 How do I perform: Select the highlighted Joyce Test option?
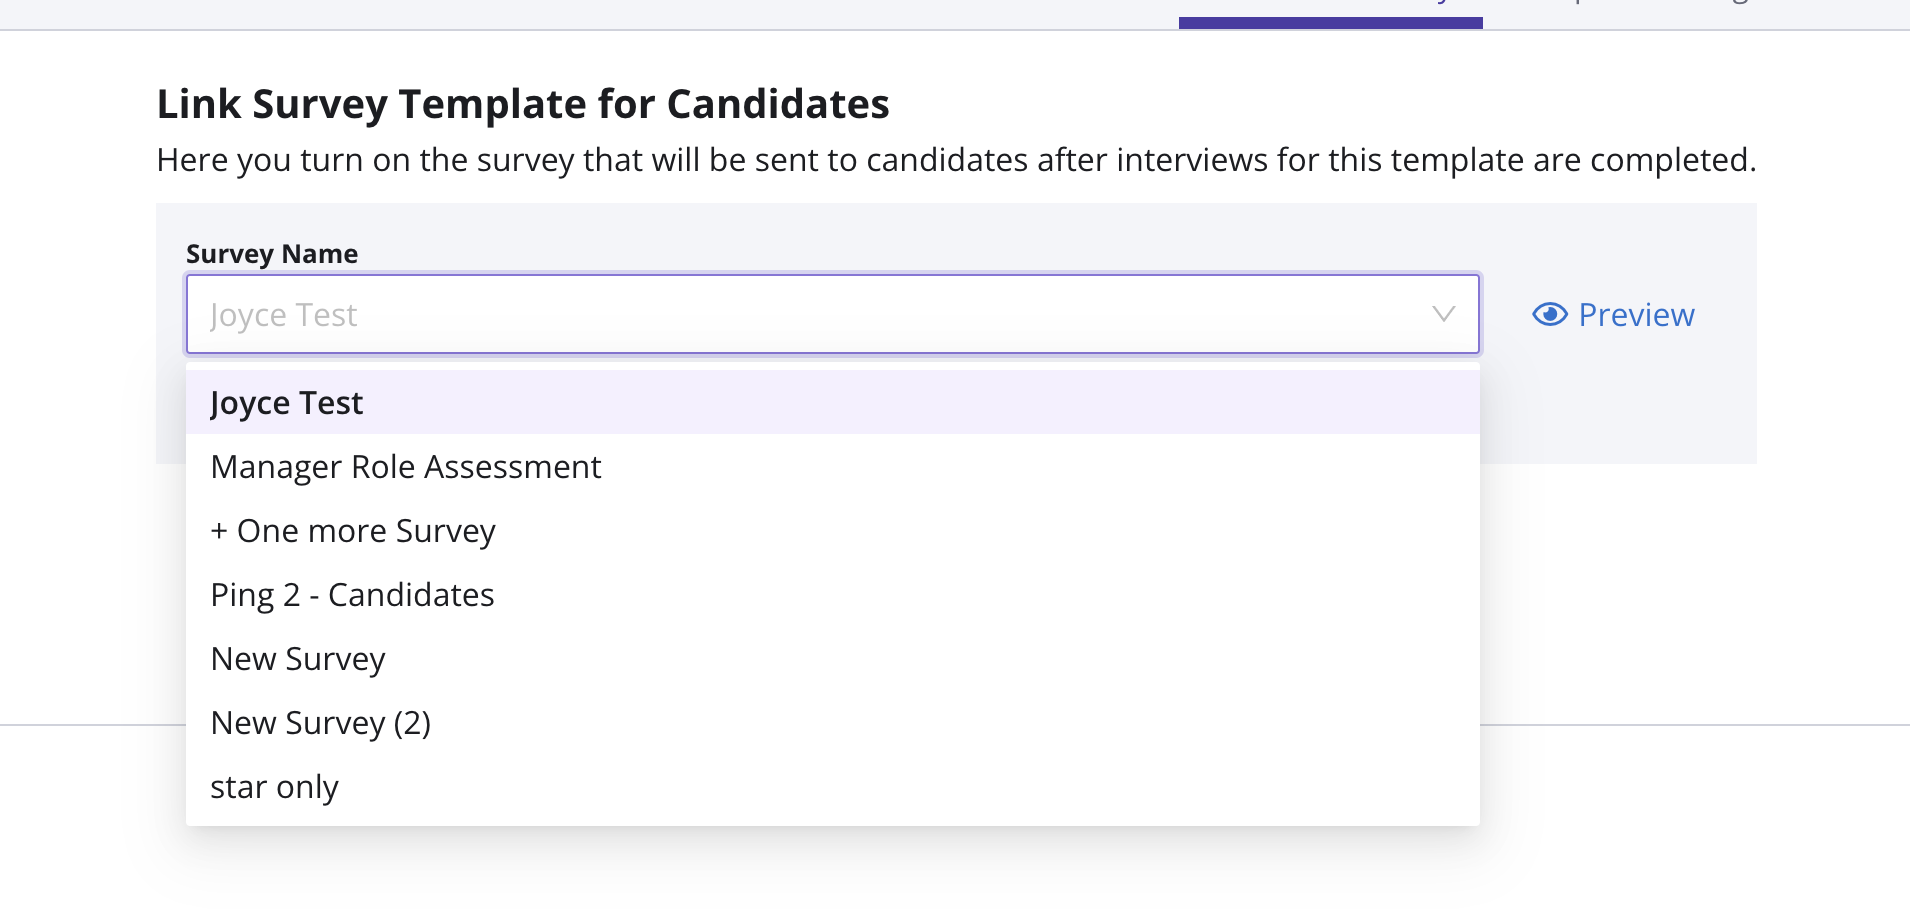[x=287, y=403]
